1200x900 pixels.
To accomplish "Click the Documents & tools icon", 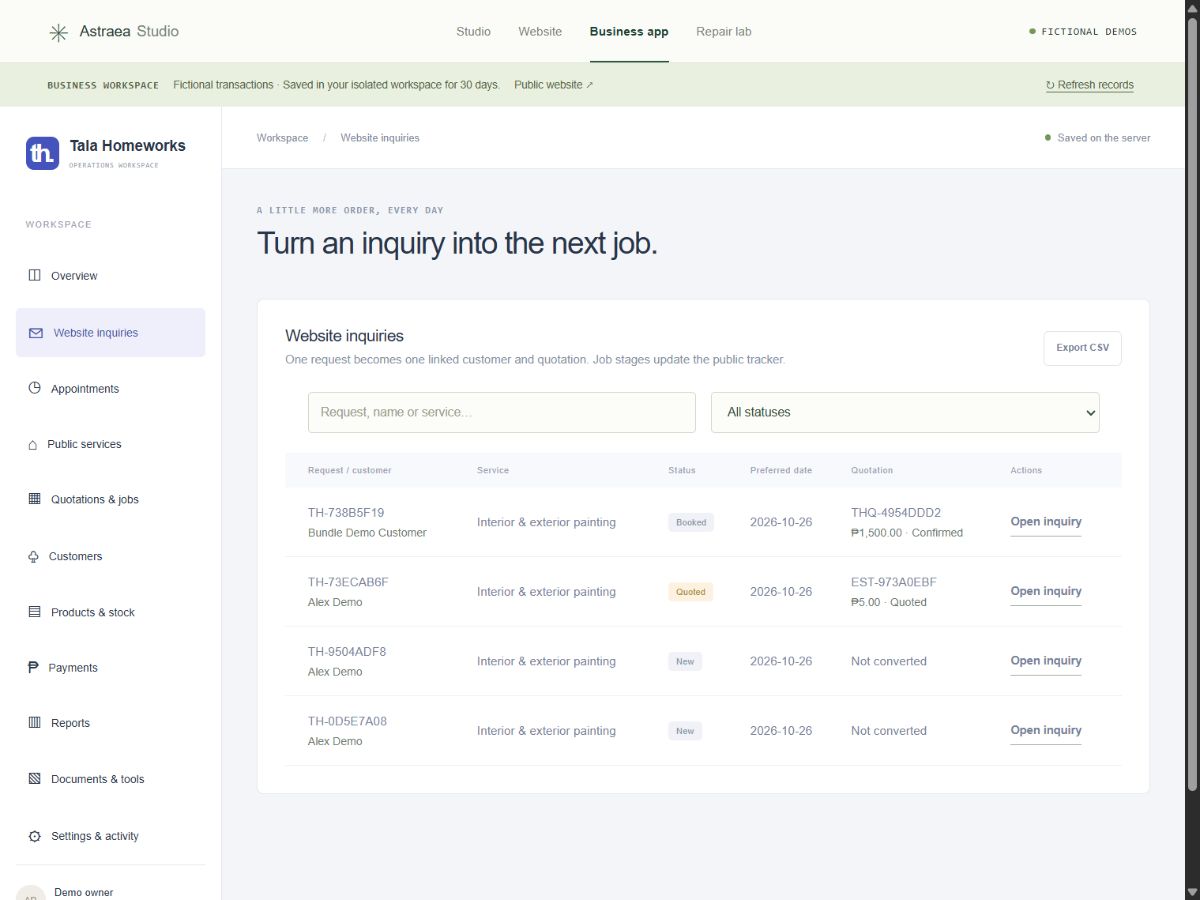I will (35, 779).
